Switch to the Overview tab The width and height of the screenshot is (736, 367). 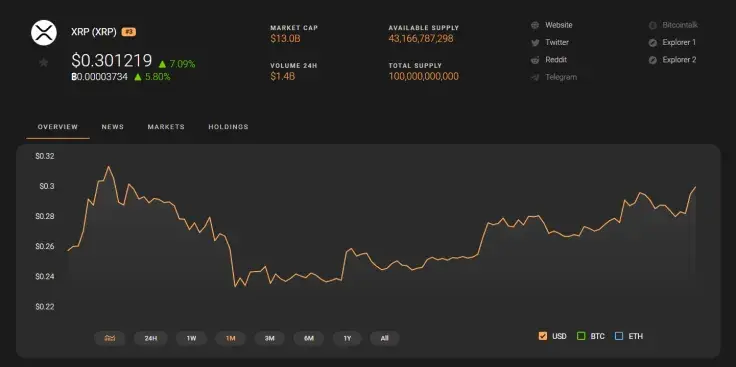[58, 127]
